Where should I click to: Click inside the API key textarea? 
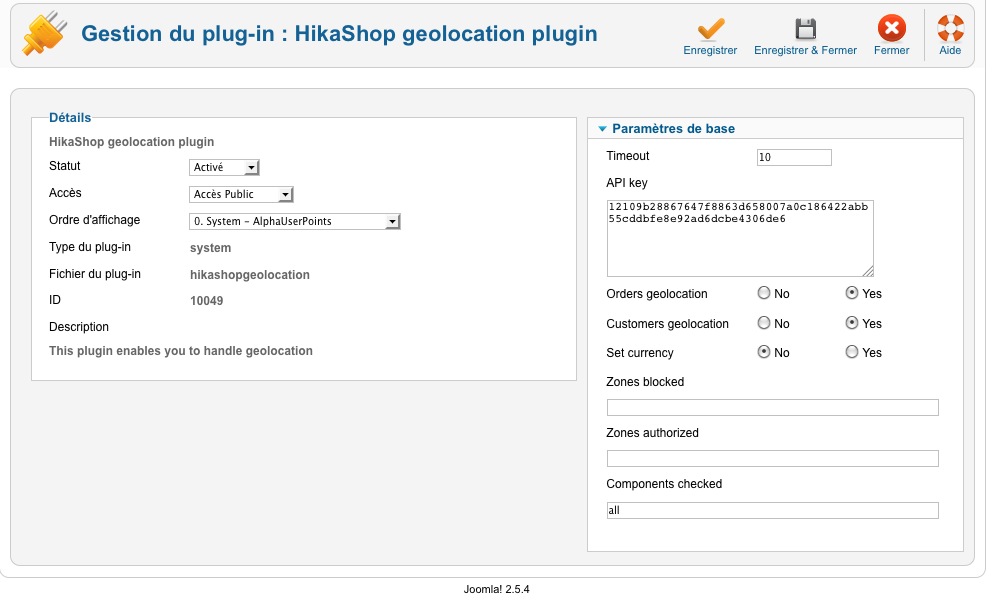click(740, 238)
